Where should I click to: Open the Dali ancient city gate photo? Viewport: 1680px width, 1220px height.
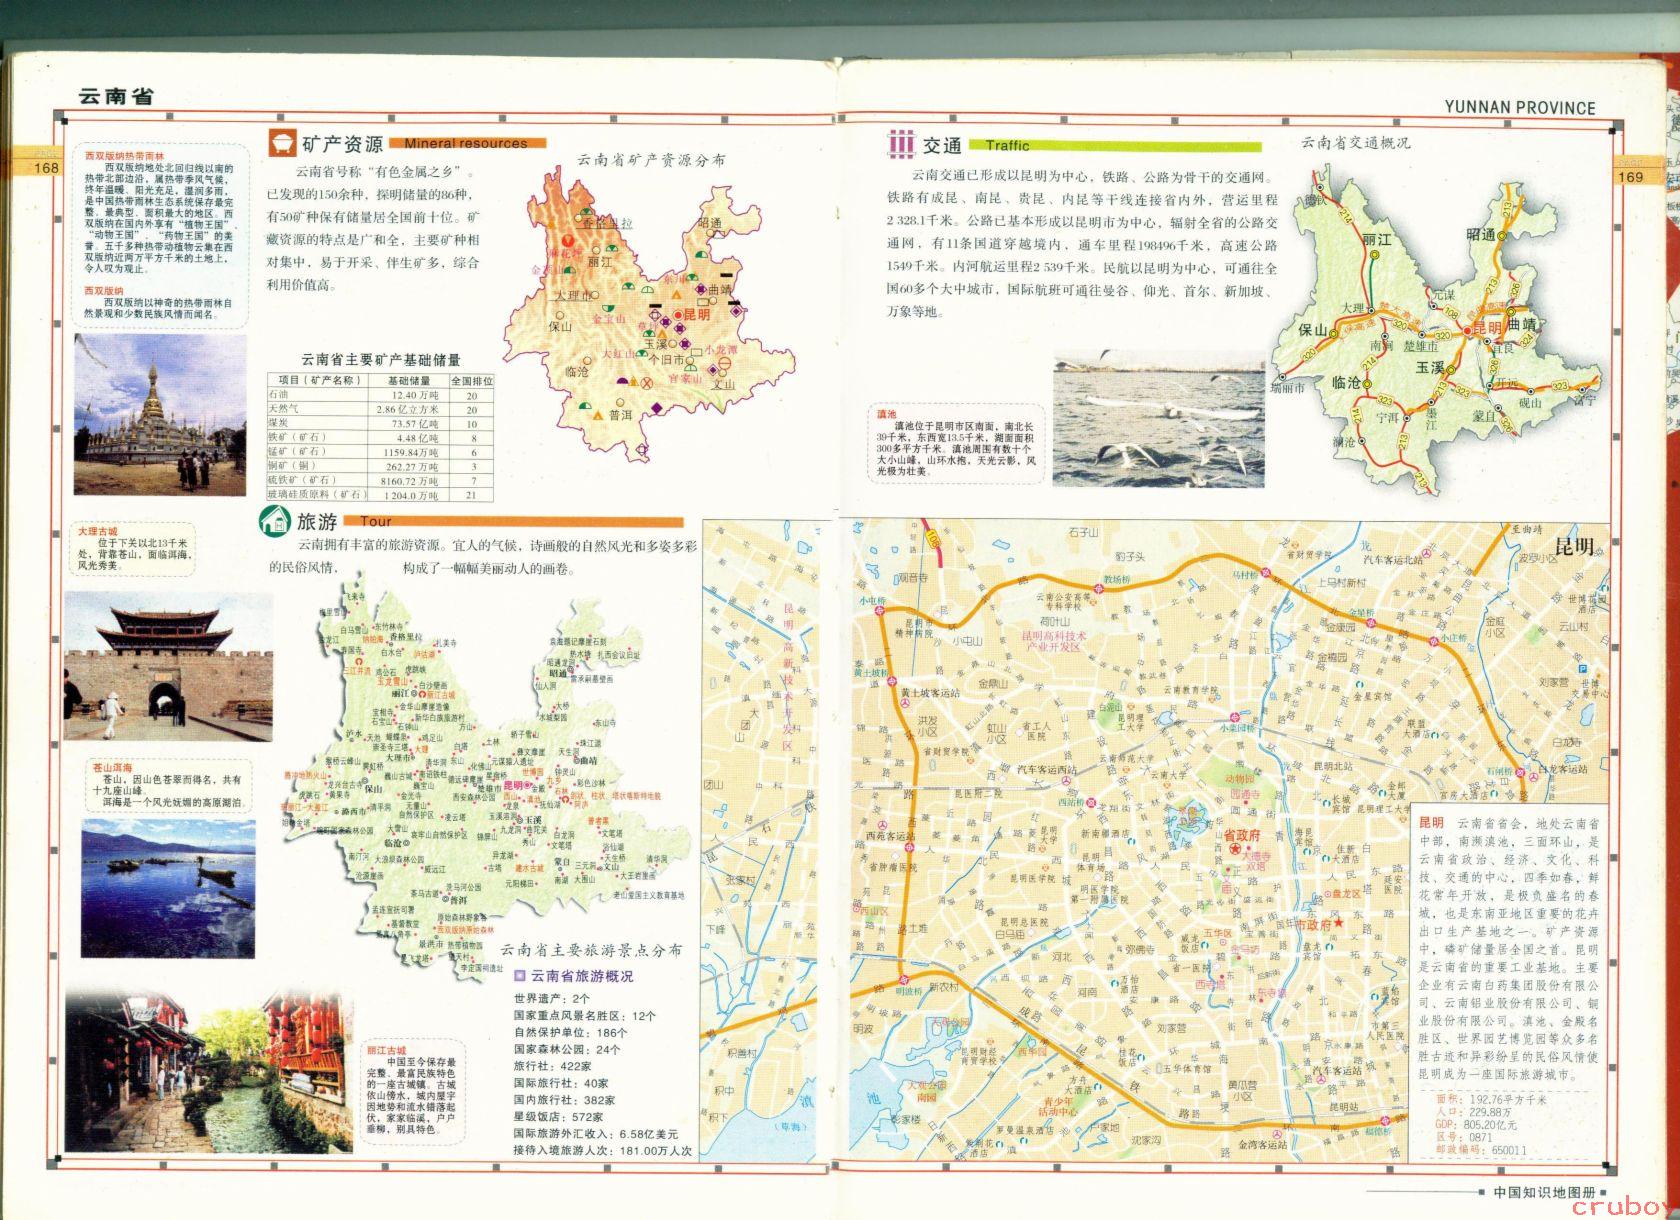(168, 666)
